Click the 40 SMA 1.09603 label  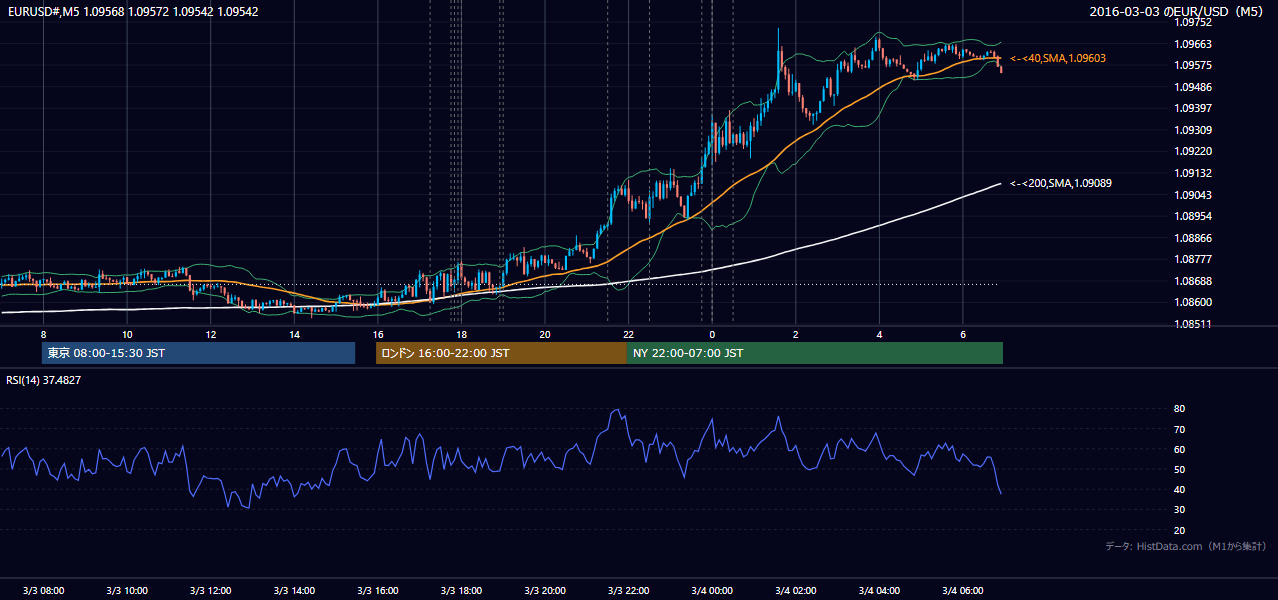1058,59
